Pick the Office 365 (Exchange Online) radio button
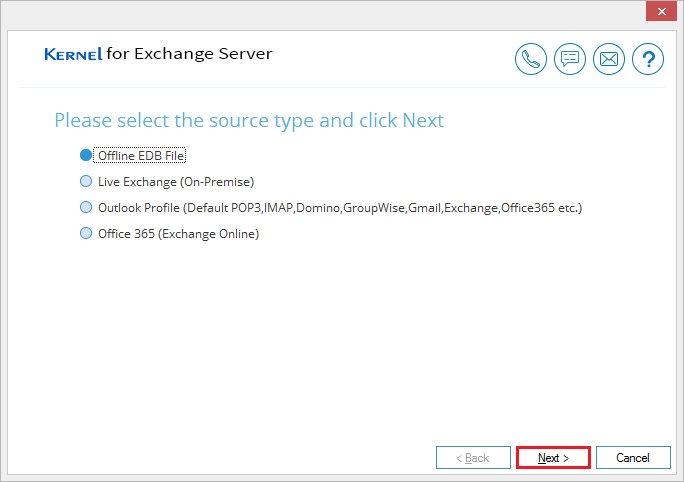Screen dimensions: 684x482 (x=86, y=233)
